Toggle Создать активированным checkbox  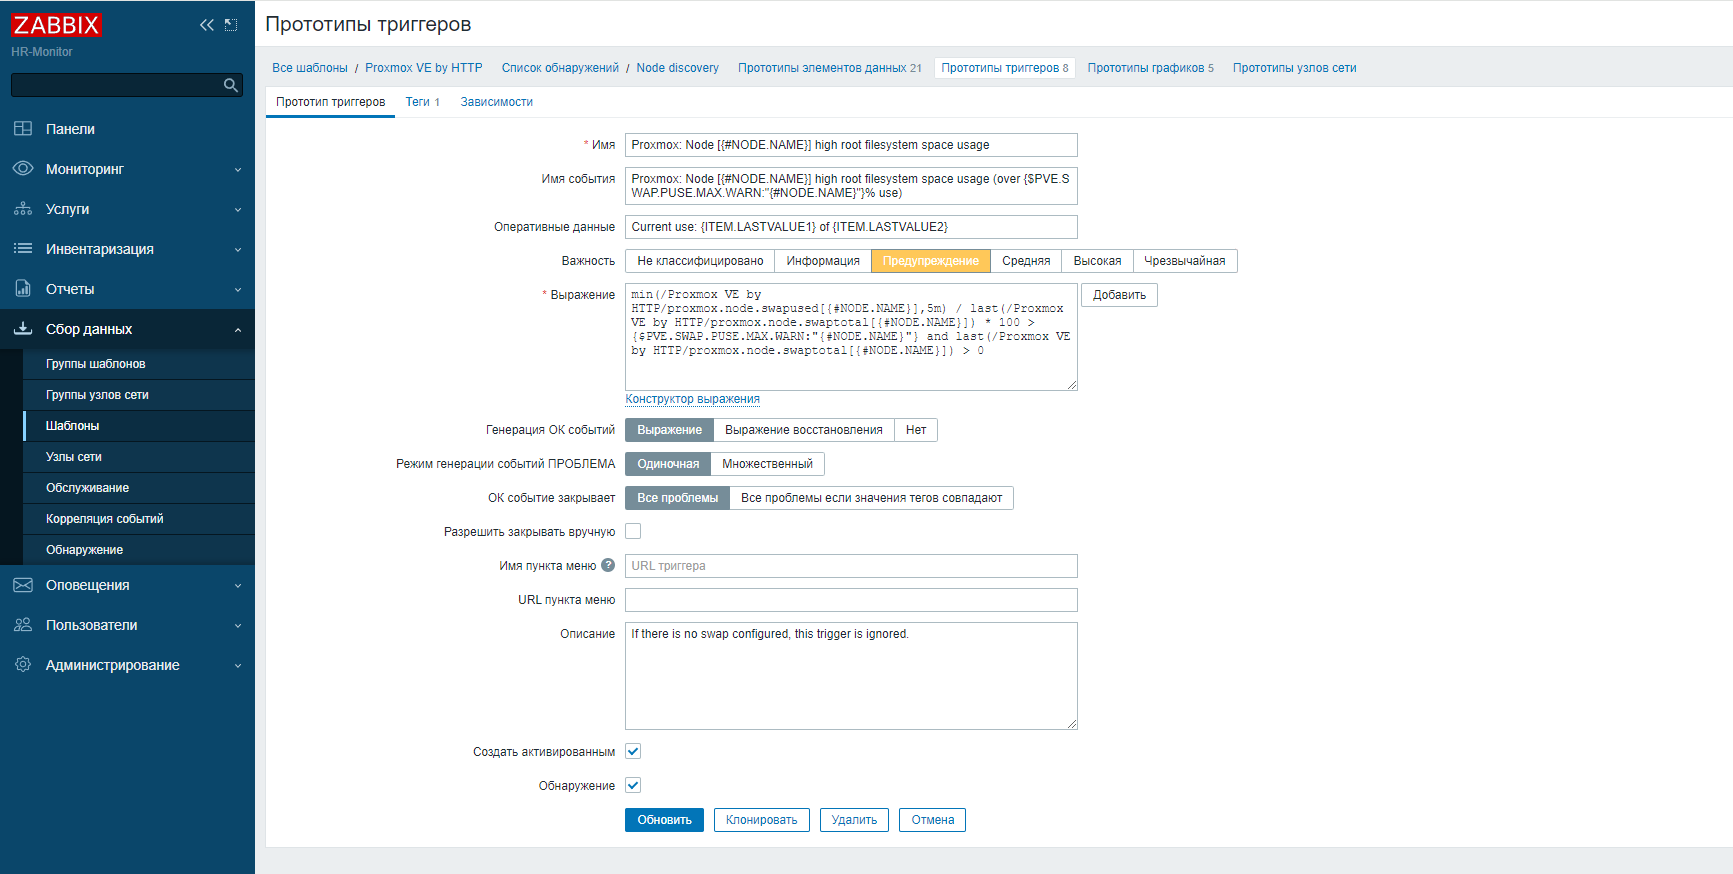633,751
